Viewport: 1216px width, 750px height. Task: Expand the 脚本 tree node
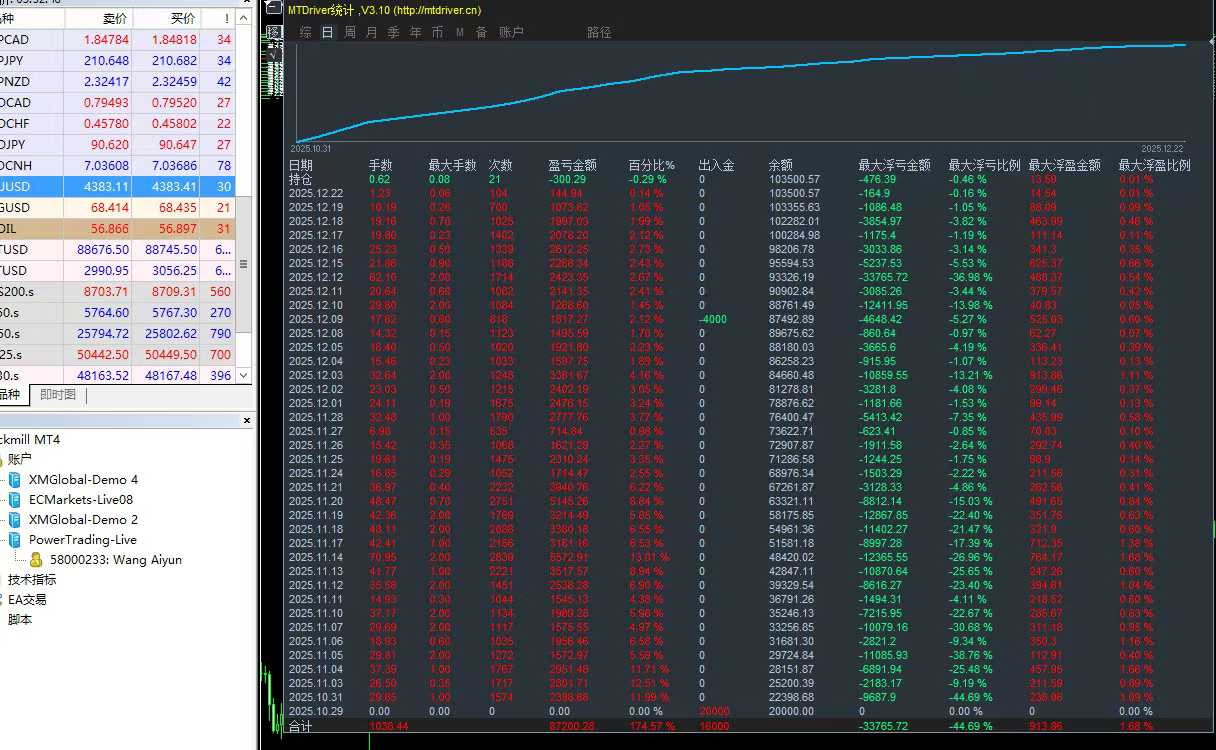pyautogui.click(x=20, y=620)
